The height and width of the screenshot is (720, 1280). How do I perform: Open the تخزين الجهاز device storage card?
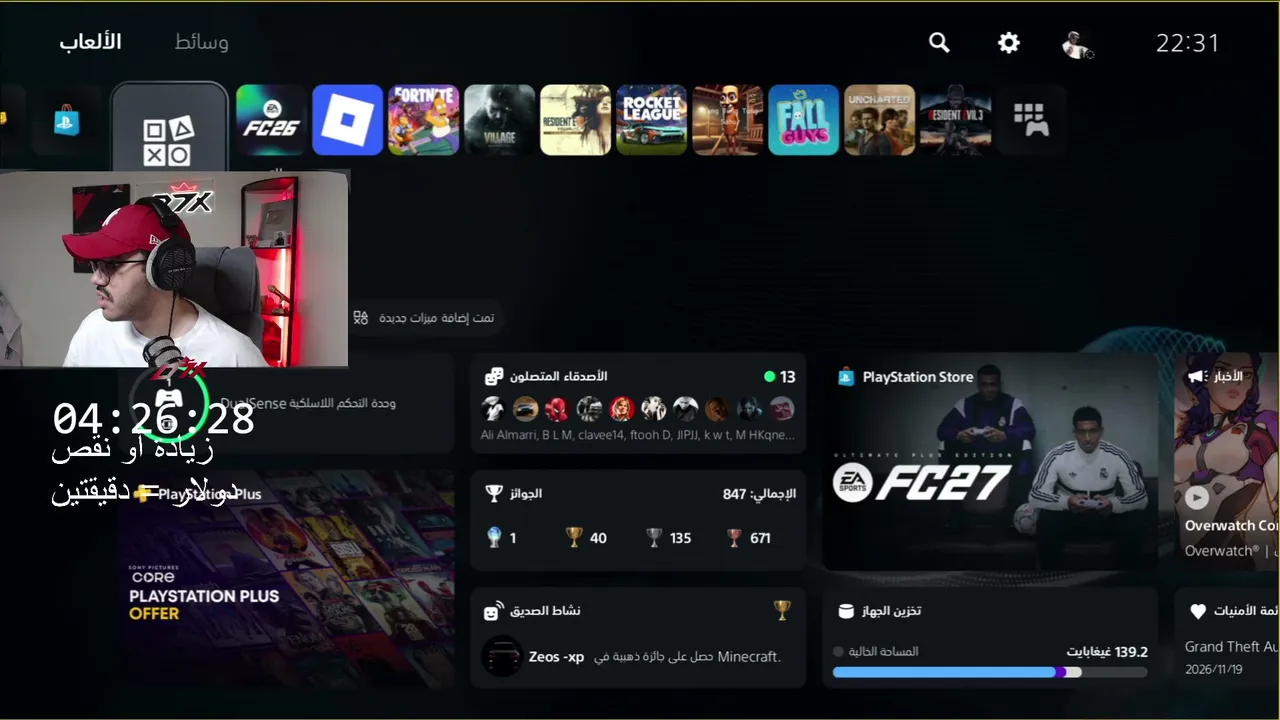pyautogui.click(x=990, y=637)
